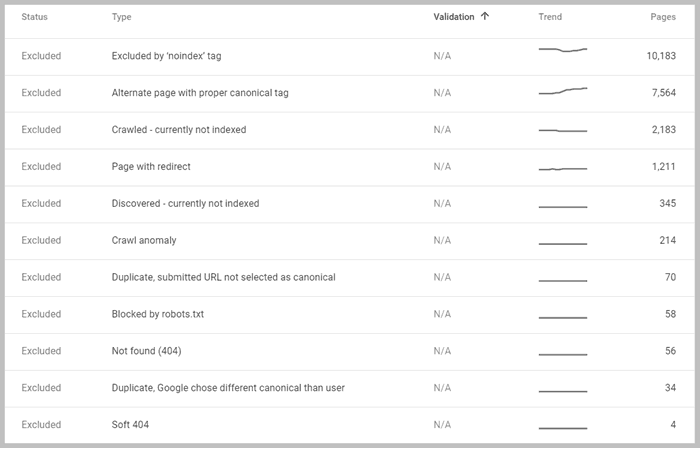Sort by the Pages column header
The width and height of the screenshot is (700, 449).
tap(662, 17)
